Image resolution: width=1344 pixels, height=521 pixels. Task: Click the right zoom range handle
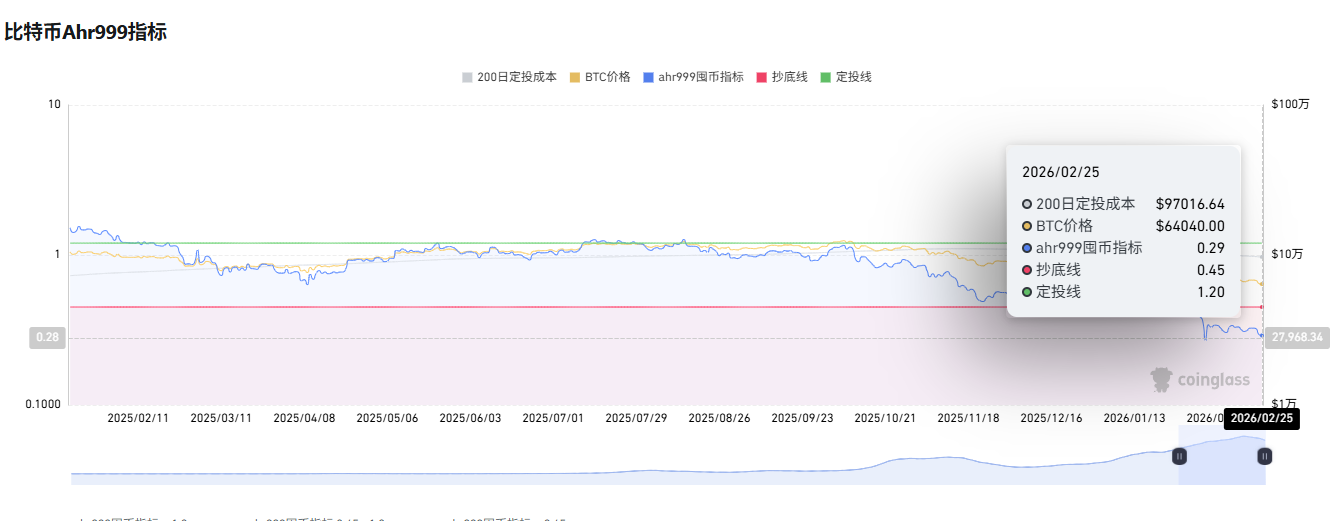tap(1265, 456)
